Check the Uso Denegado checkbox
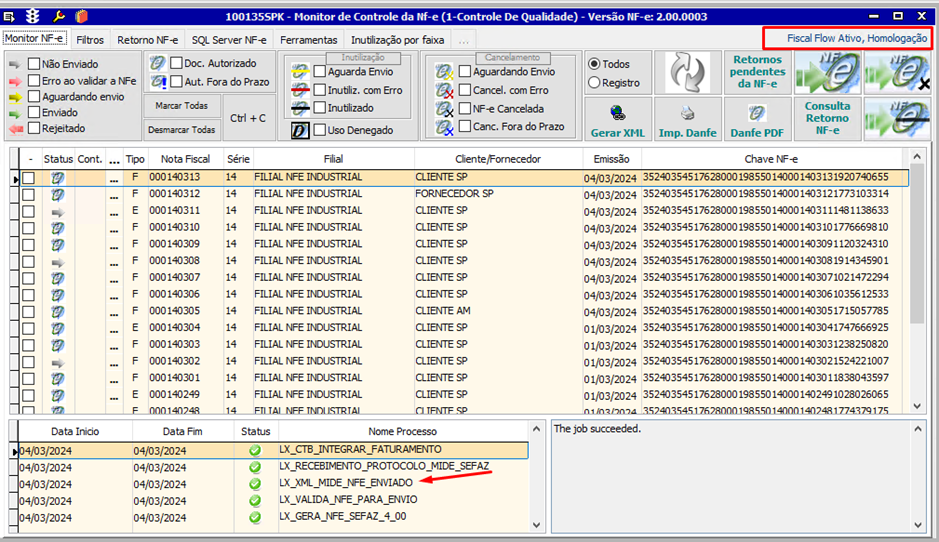The height and width of the screenshot is (542, 939). (x=320, y=130)
